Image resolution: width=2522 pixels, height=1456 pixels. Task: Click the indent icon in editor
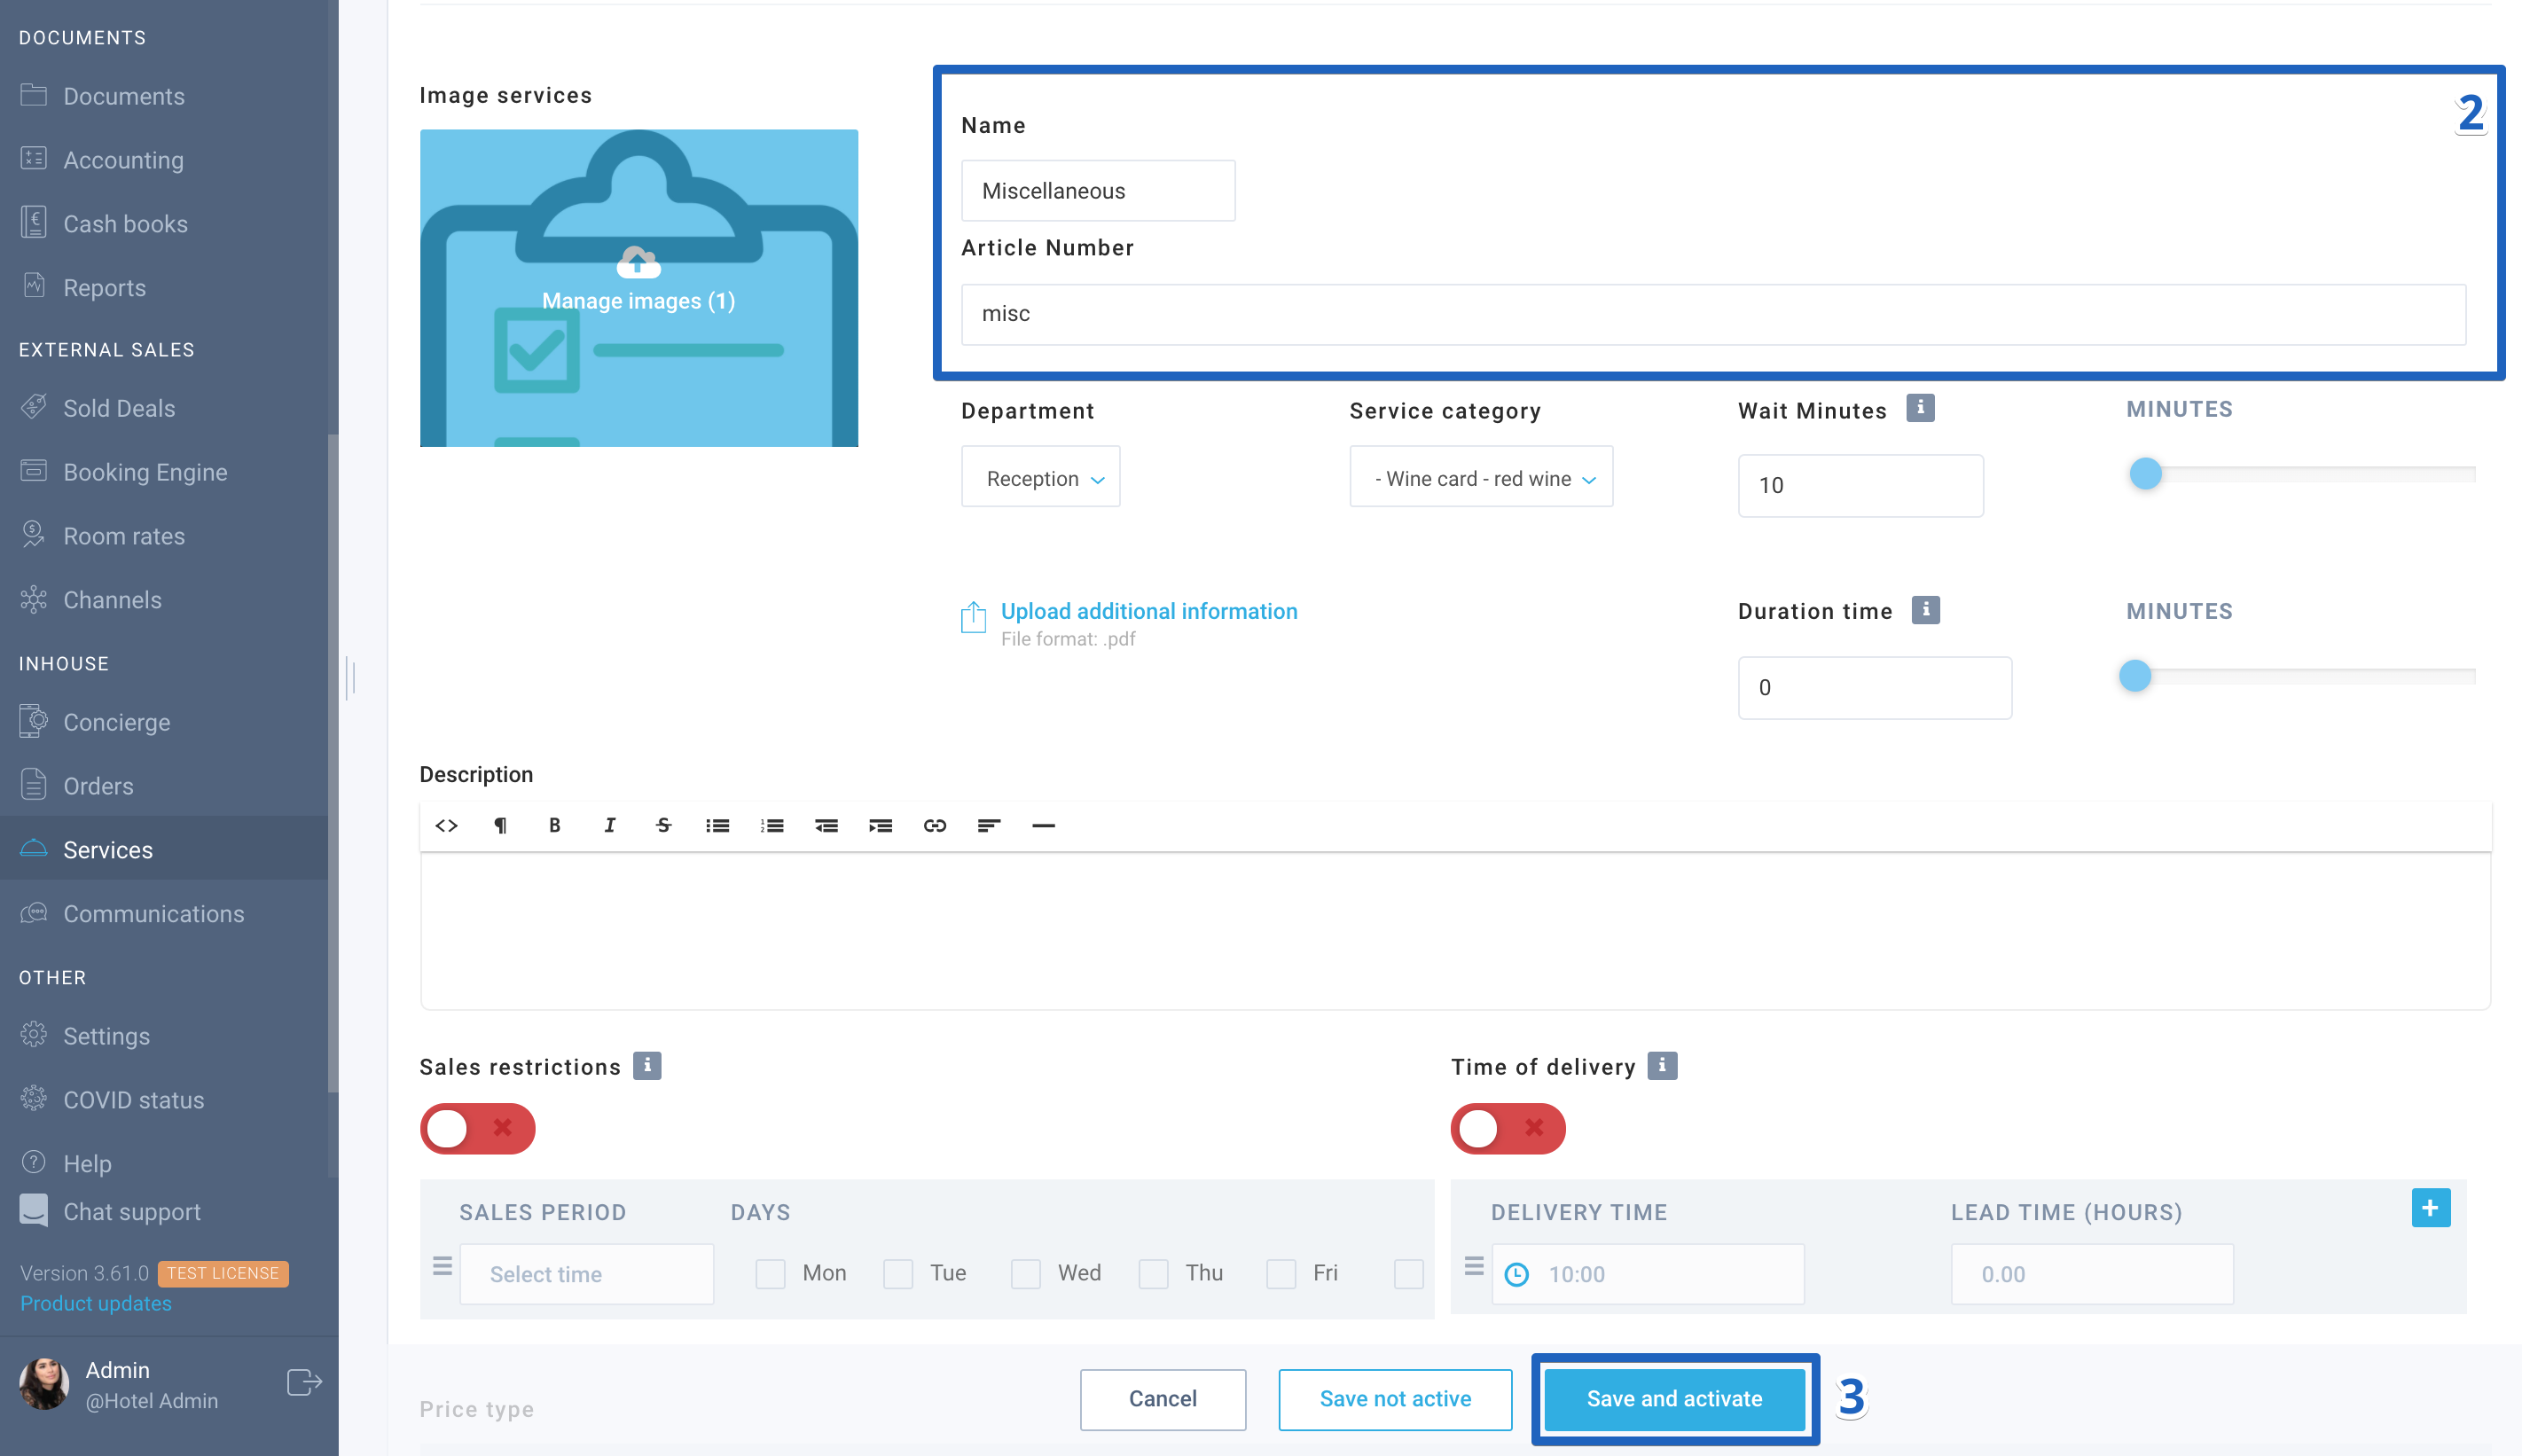click(880, 825)
